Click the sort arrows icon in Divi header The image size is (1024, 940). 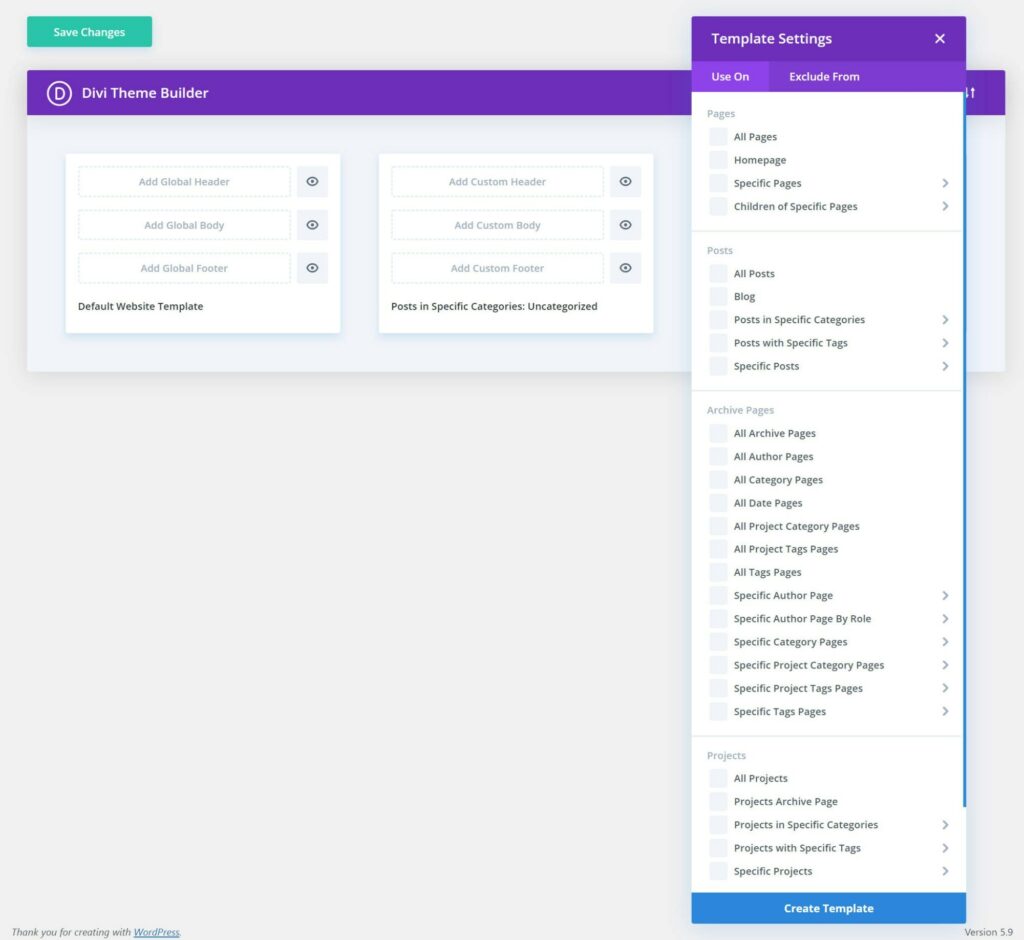(971, 93)
